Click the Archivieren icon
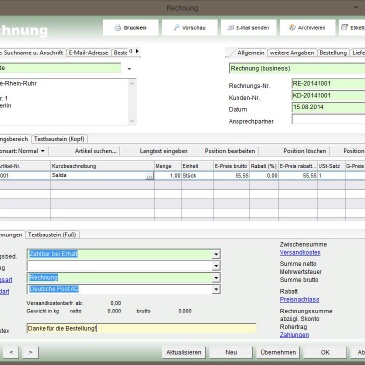Screen dimensions: 365x365 (292, 28)
